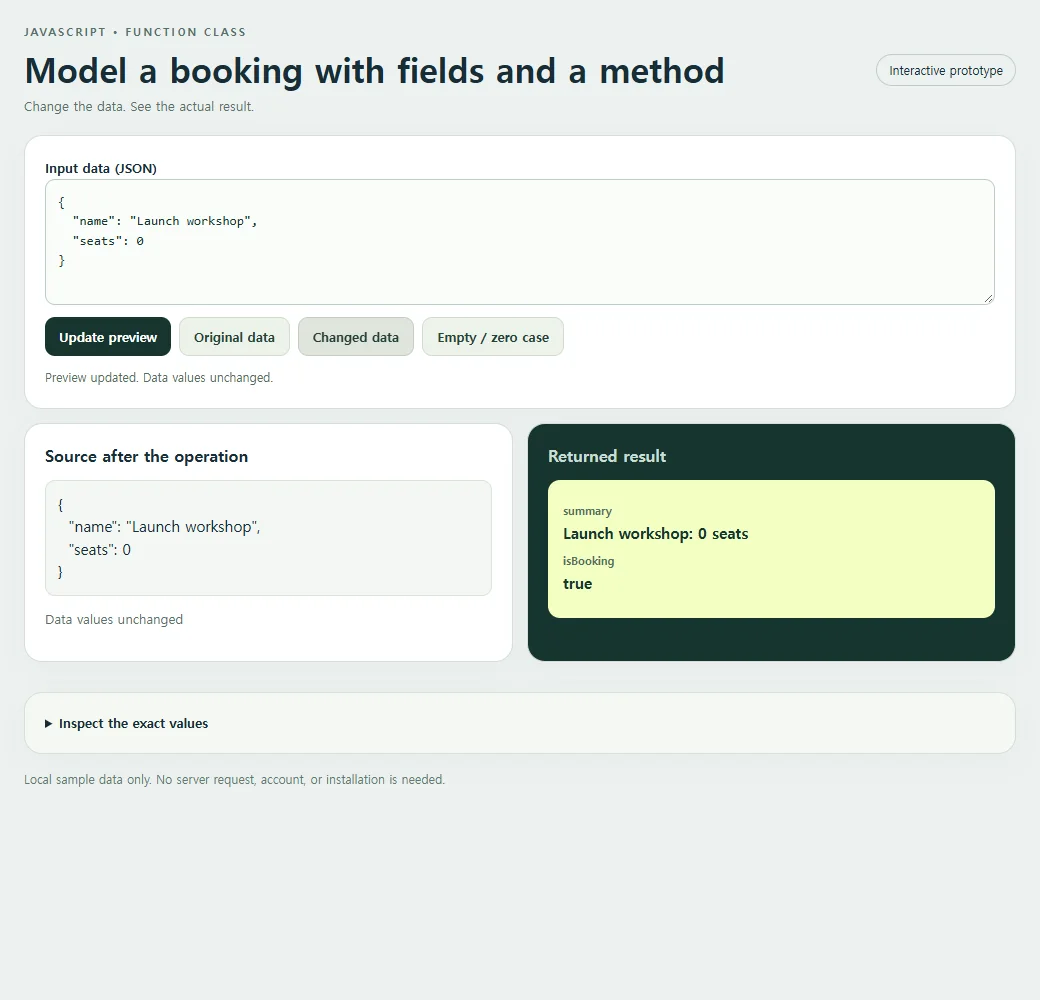Screen dimensions: 1040x1000
Task: Click the '"name": "Launch workshop",' line in the input
Action: (165, 221)
